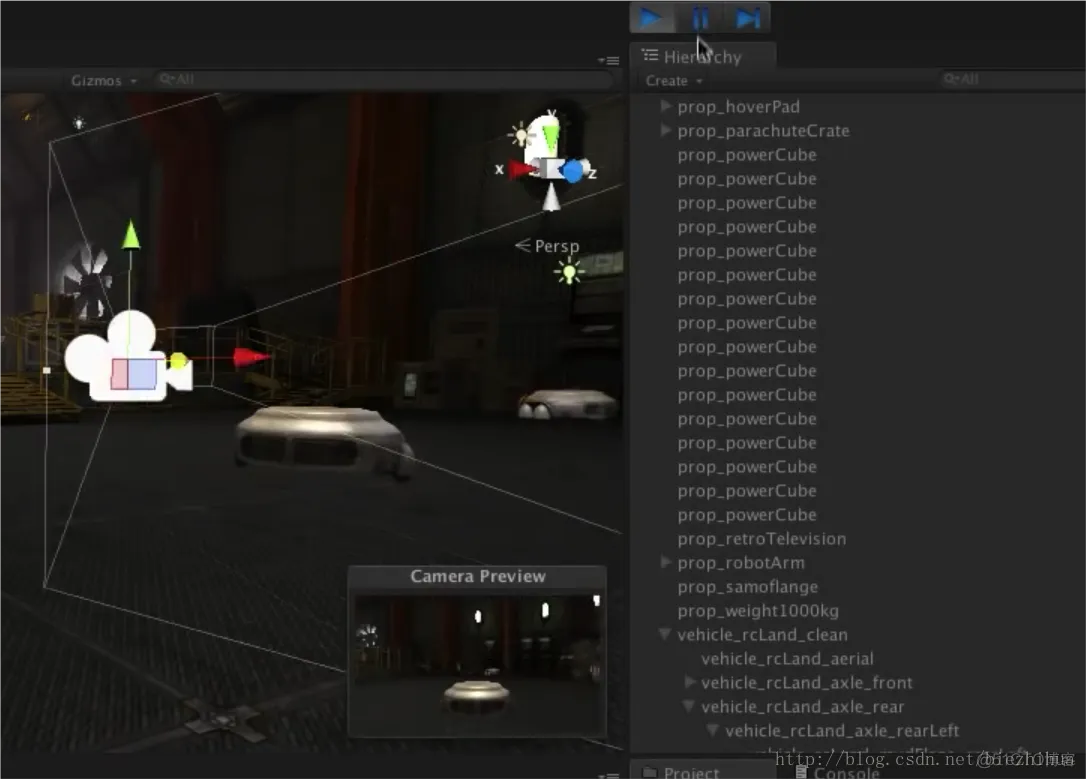Select vehicle_rcLand_aerial in the Hierarchy

787,659
